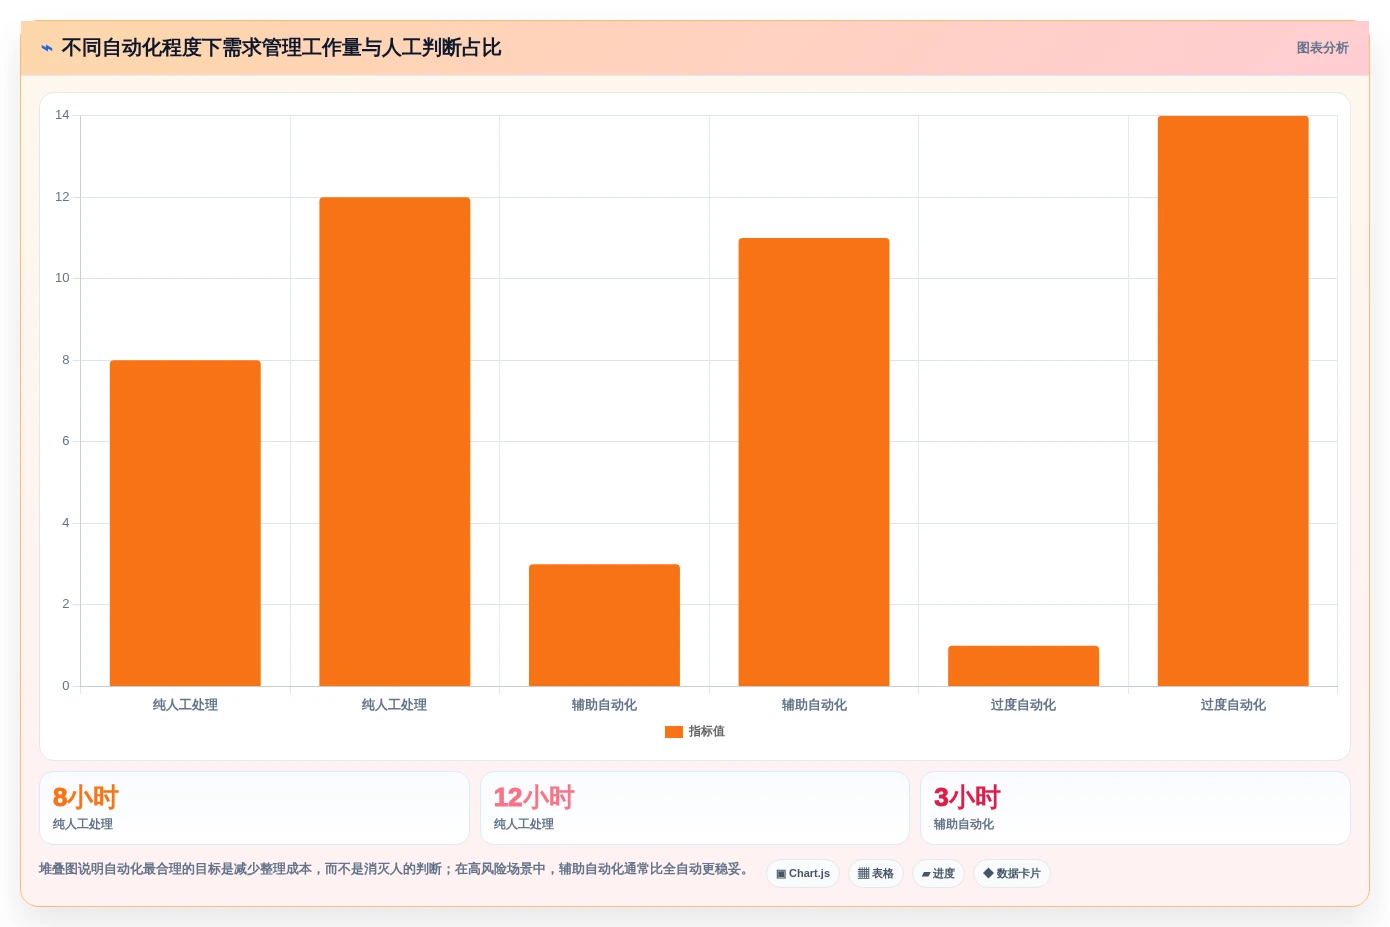Click the y-axis label 14
The width and height of the screenshot is (1390, 927).
(62, 115)
